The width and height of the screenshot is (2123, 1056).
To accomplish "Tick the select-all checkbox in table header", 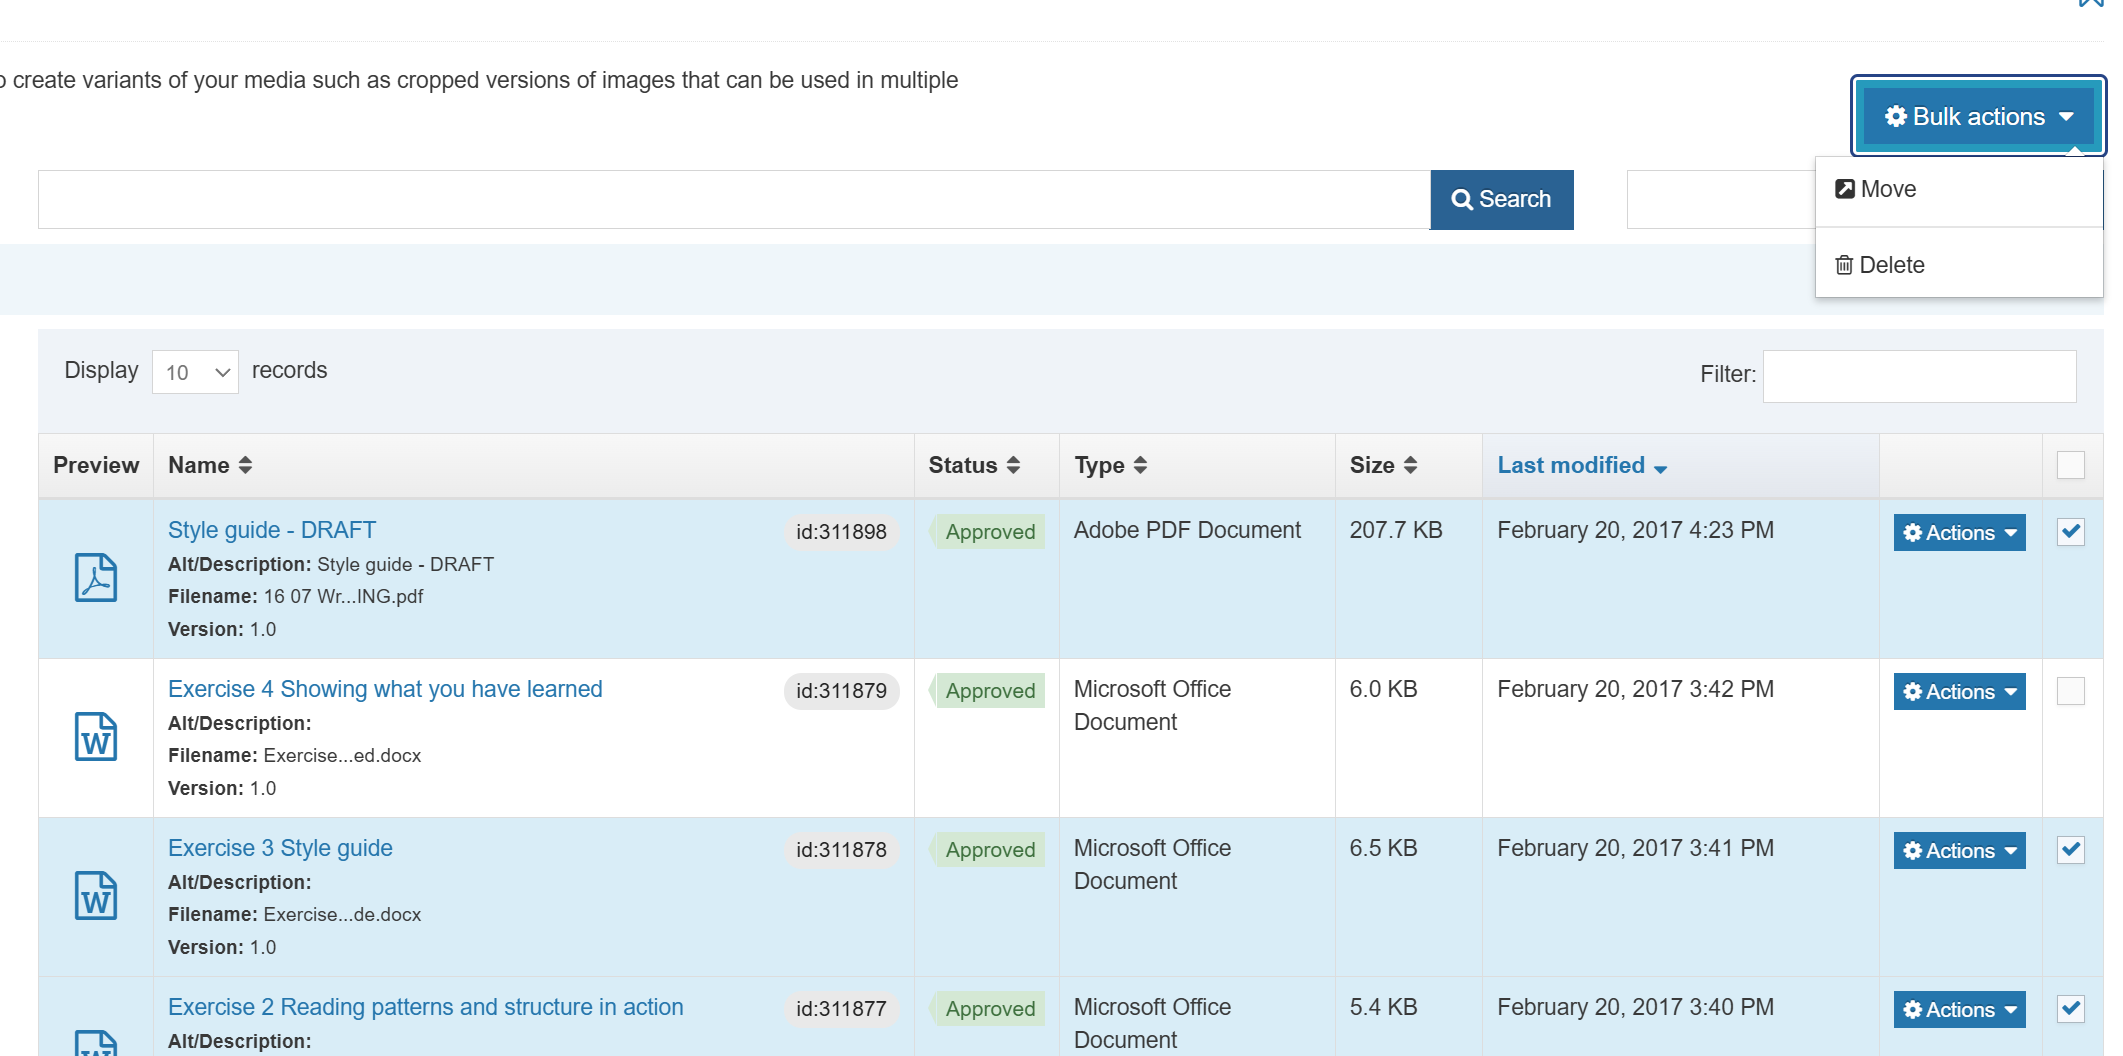I will (x=2070, y=465).
